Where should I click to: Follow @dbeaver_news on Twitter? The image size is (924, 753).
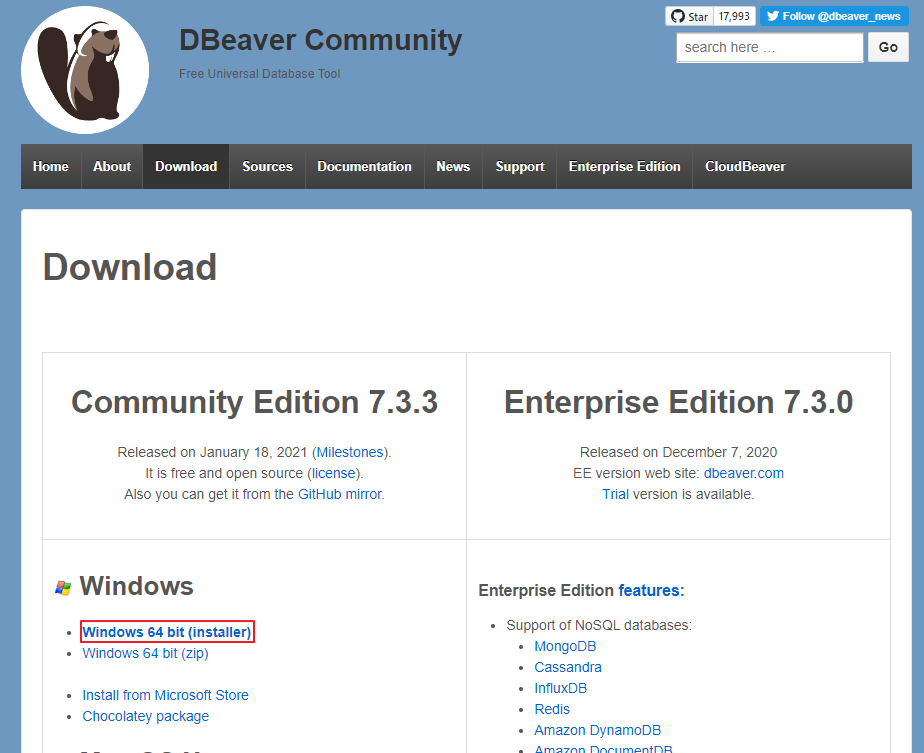834,16
